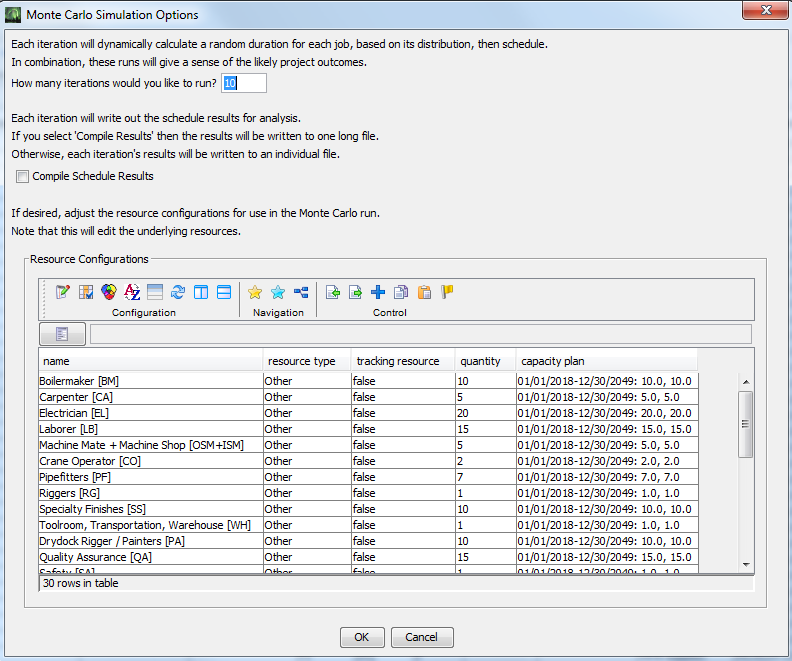Click the 30 rows in table status
This screenshot has width=792, height=661.
click(80, 583)
